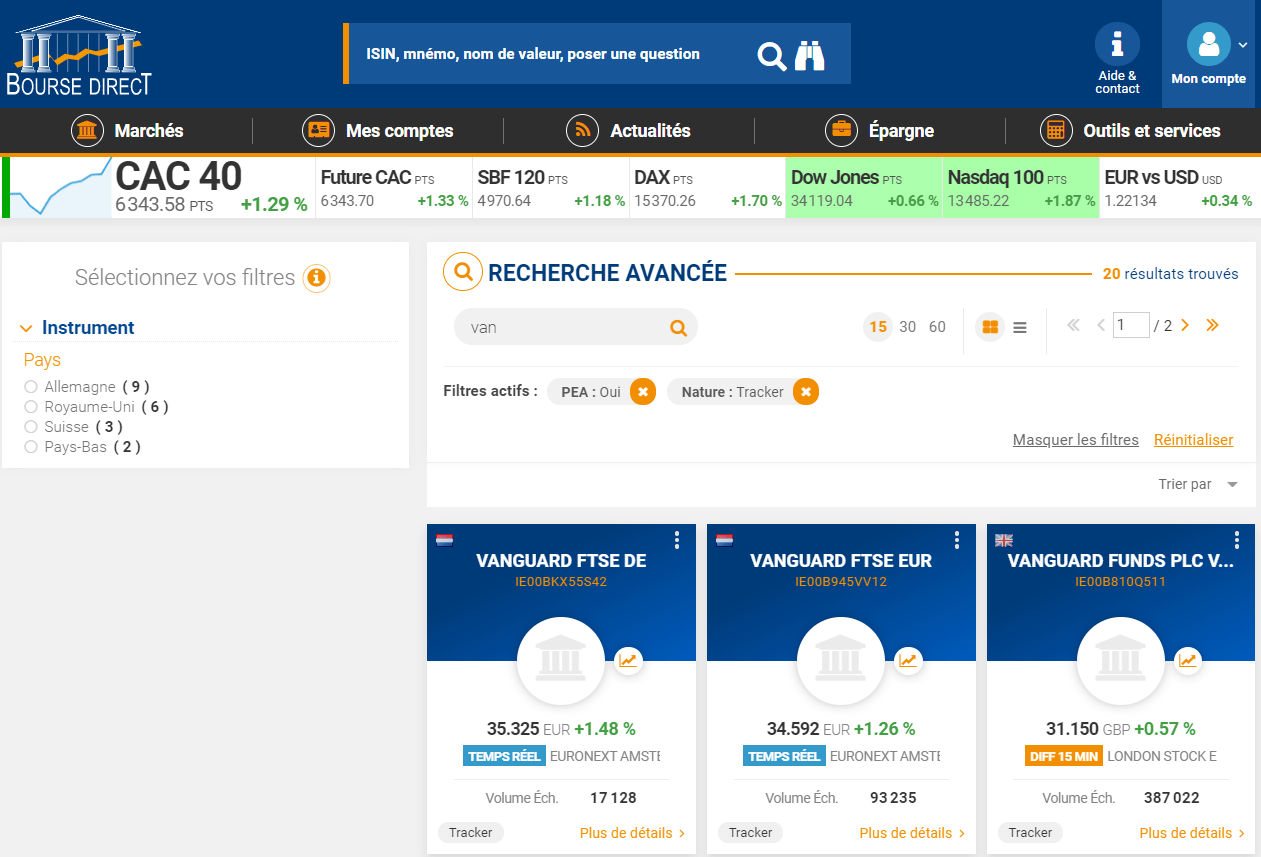Show 60 results per page
Viewport: 1261px width, 857px height.
[937, 327]
